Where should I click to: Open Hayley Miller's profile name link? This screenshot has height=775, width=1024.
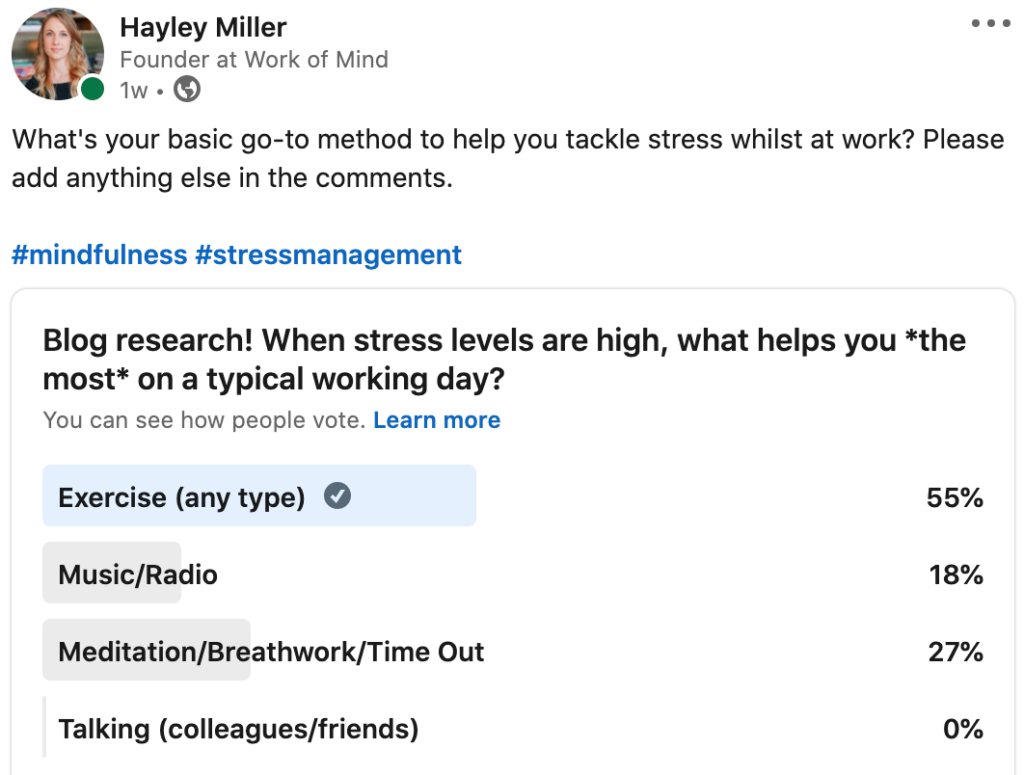[203, 27]
